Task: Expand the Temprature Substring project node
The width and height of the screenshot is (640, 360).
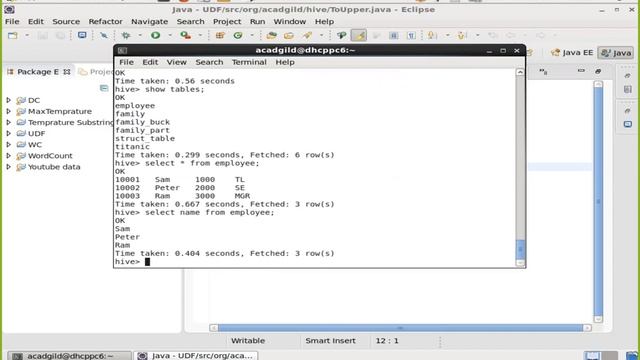Action: 9,122
